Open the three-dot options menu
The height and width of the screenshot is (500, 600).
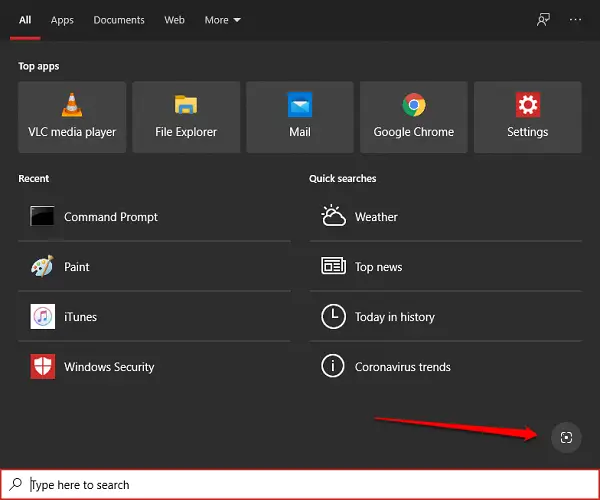[x=575, y=20]
